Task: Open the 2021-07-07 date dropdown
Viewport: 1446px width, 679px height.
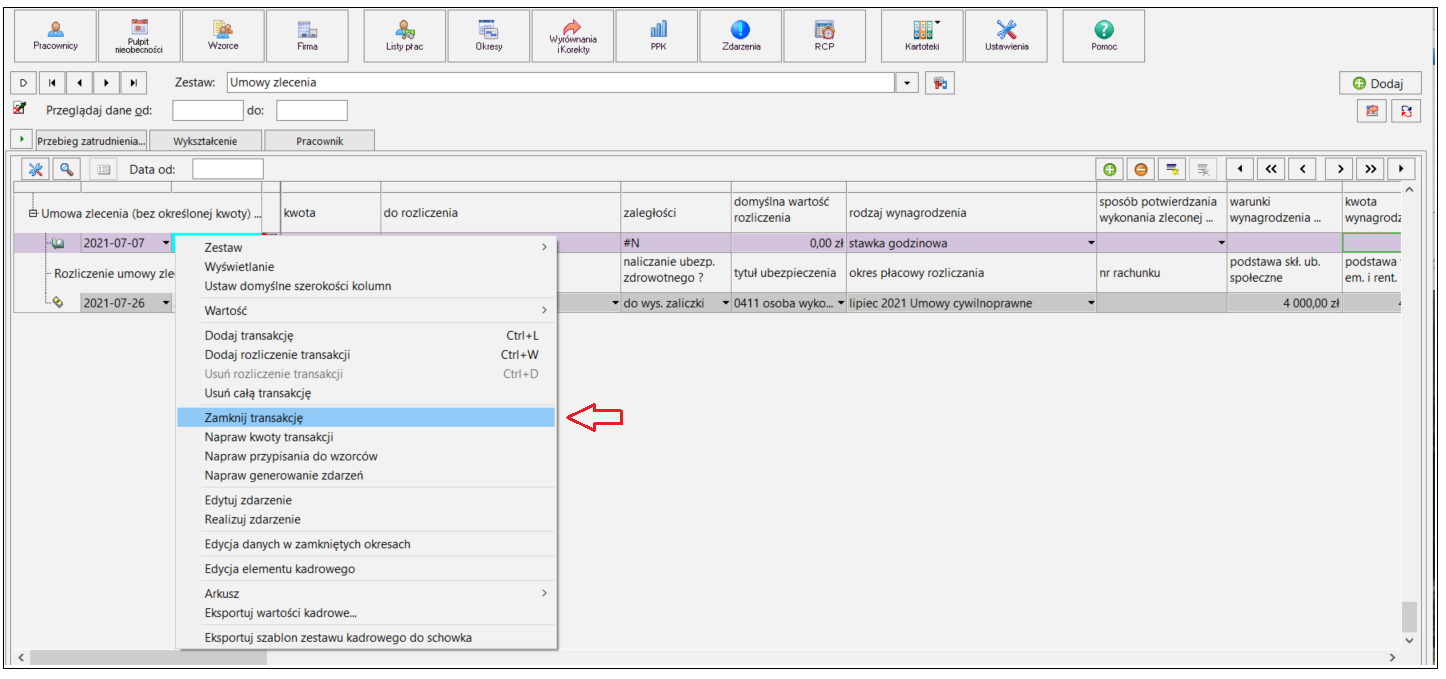Action: pos(165,243)
